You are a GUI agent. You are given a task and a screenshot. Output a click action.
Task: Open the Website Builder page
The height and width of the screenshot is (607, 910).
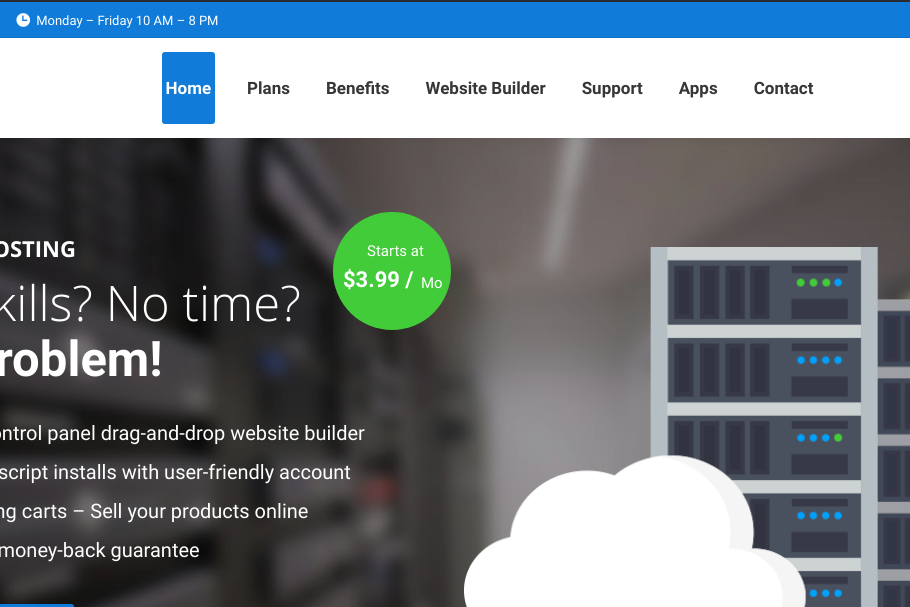point(485,88)
